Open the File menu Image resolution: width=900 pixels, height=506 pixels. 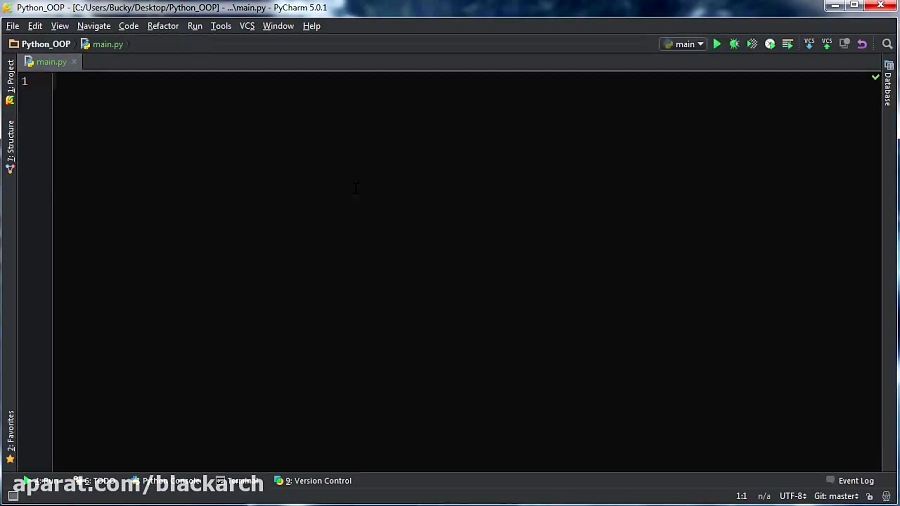coord(13,26)
